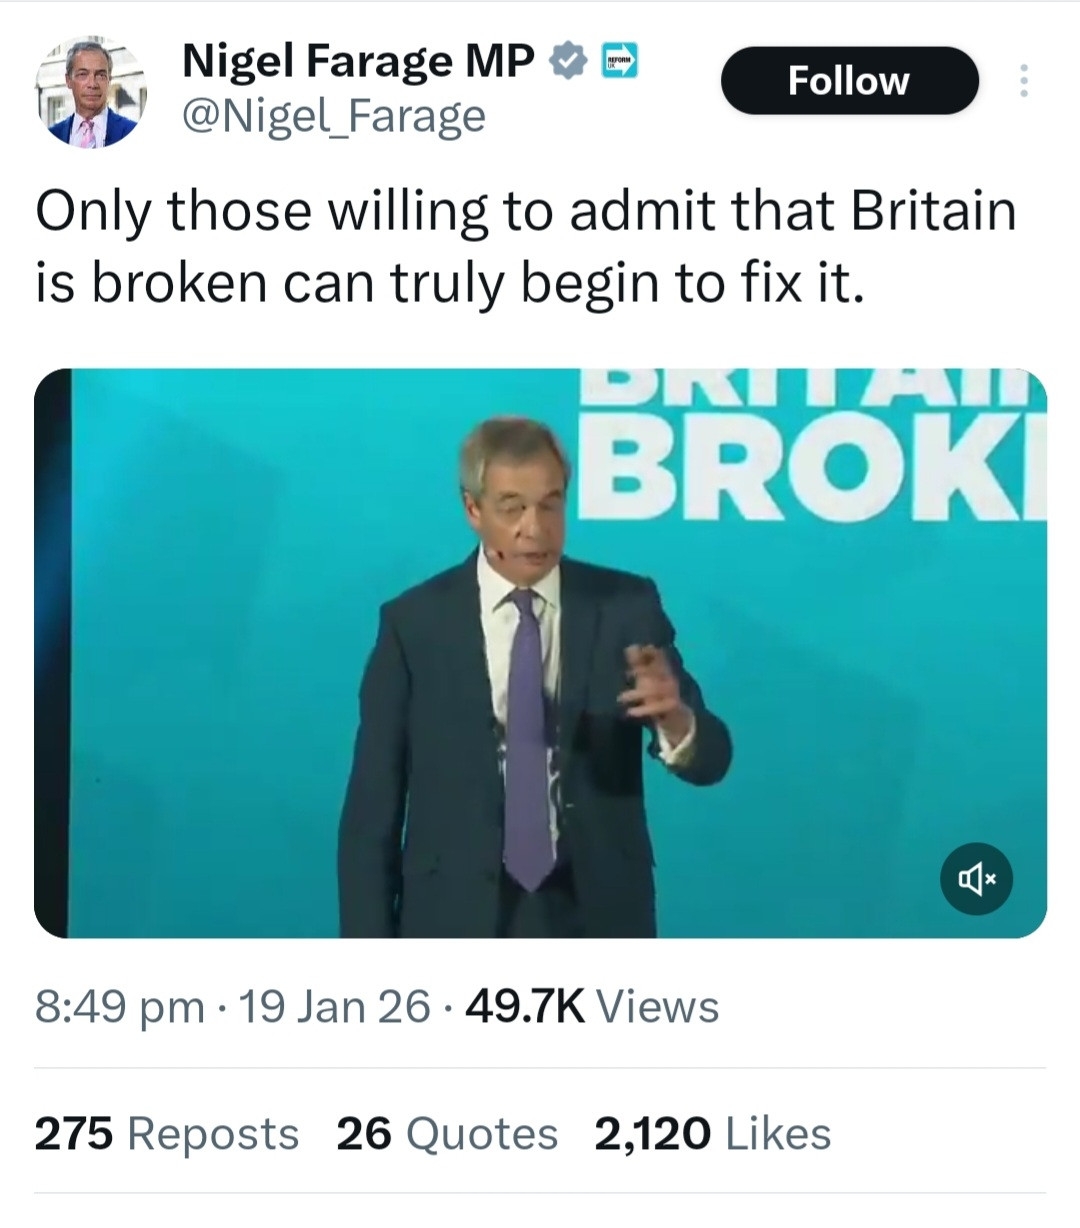1080x1228 pixels.
Task: Click the @Nigel_Farage handle
Action: coord(333,117)
